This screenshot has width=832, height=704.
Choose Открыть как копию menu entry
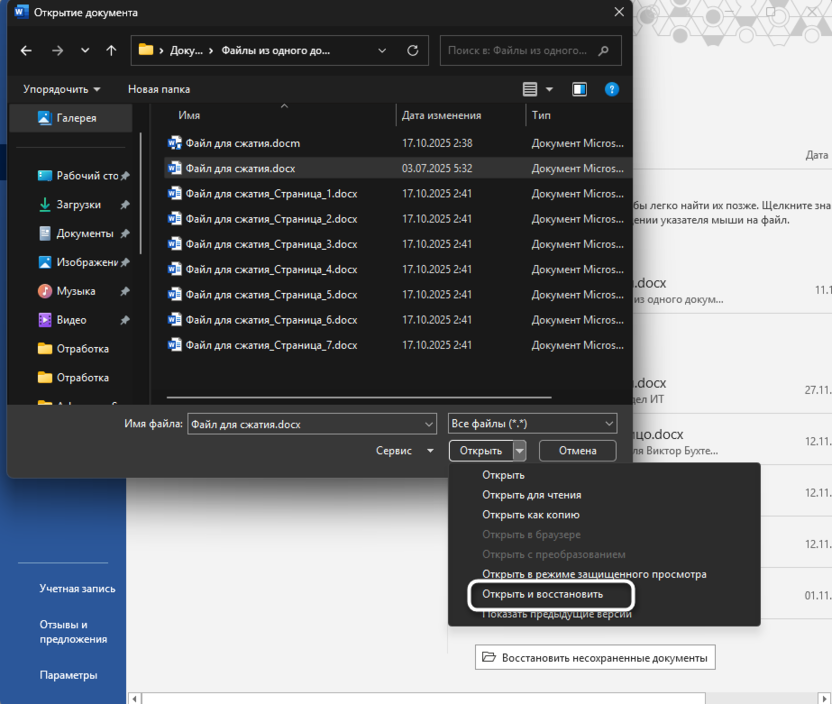[x=530, y=515]
